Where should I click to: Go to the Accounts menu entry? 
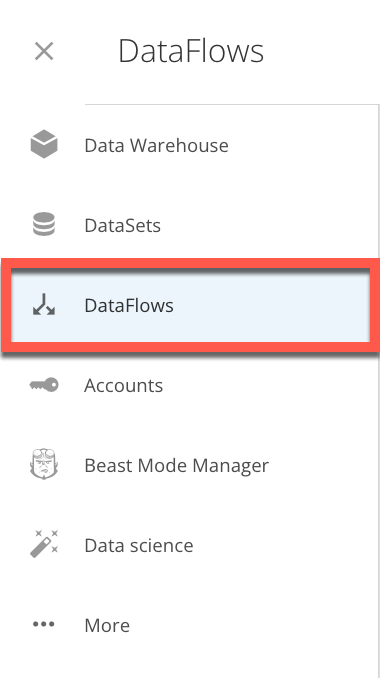point(124,385)
